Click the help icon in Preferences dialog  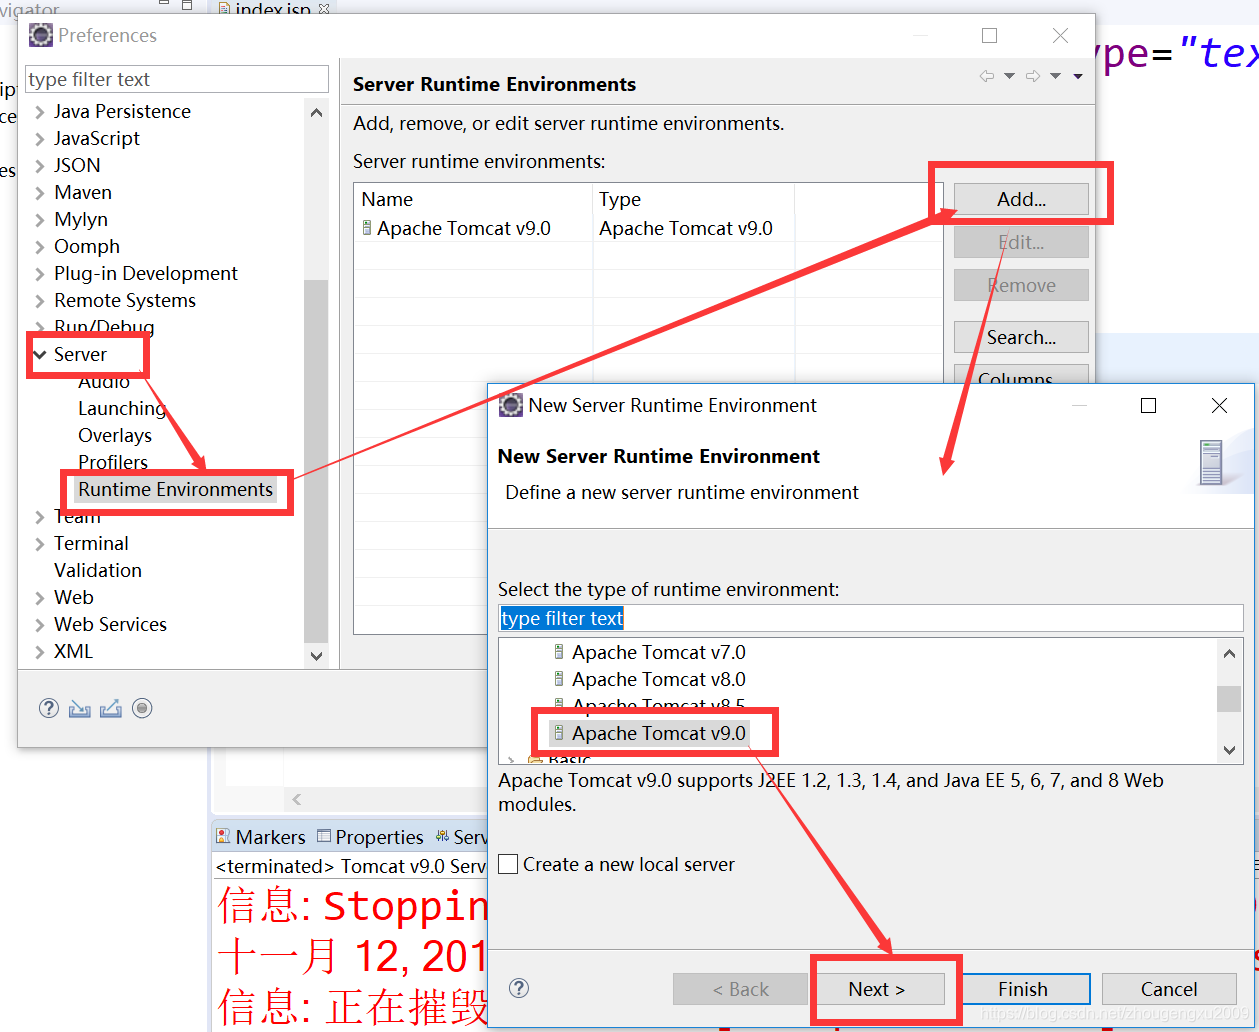(49, 708)
